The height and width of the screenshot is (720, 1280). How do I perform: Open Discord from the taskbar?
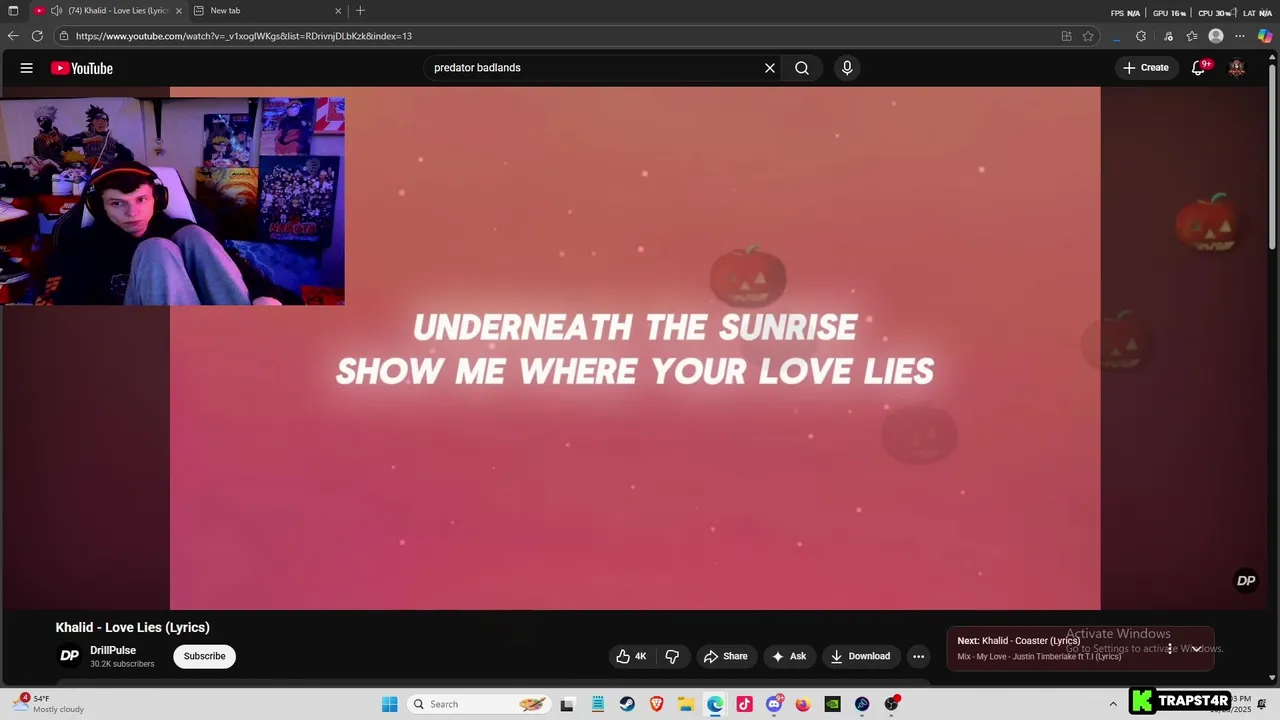pyautogui.click(x=774, y=704)
